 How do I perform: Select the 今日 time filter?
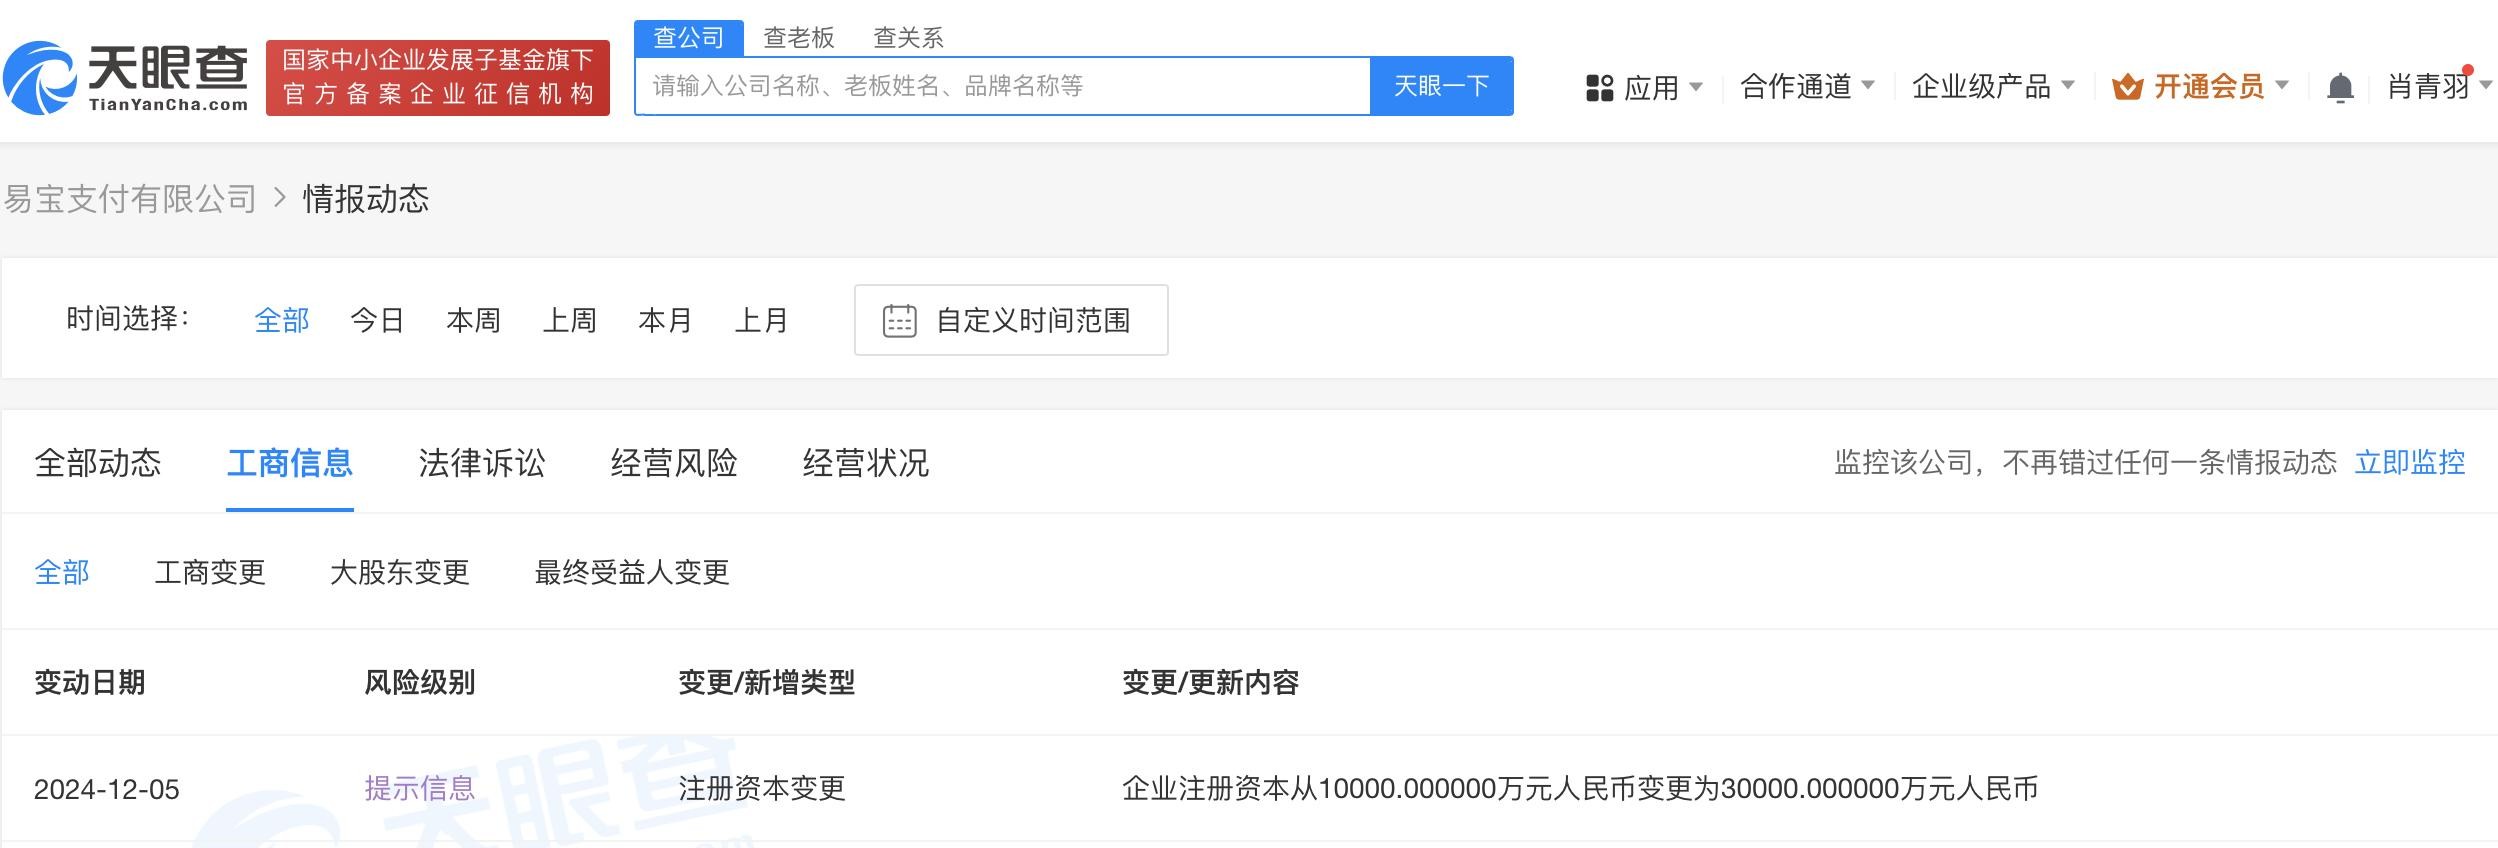click(377, 320)
